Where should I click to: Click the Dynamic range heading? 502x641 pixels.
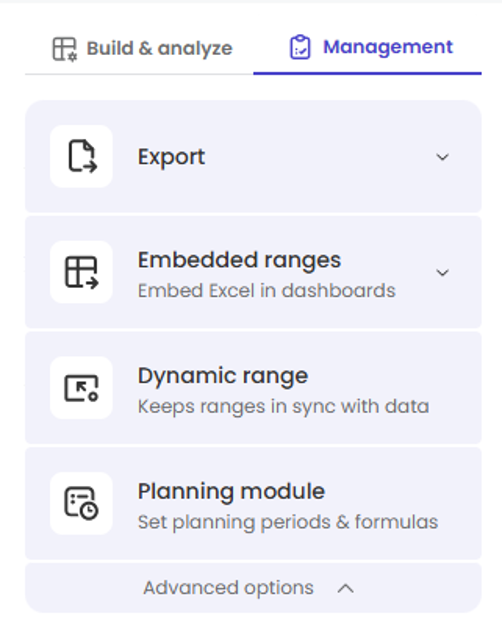point(223,376)
